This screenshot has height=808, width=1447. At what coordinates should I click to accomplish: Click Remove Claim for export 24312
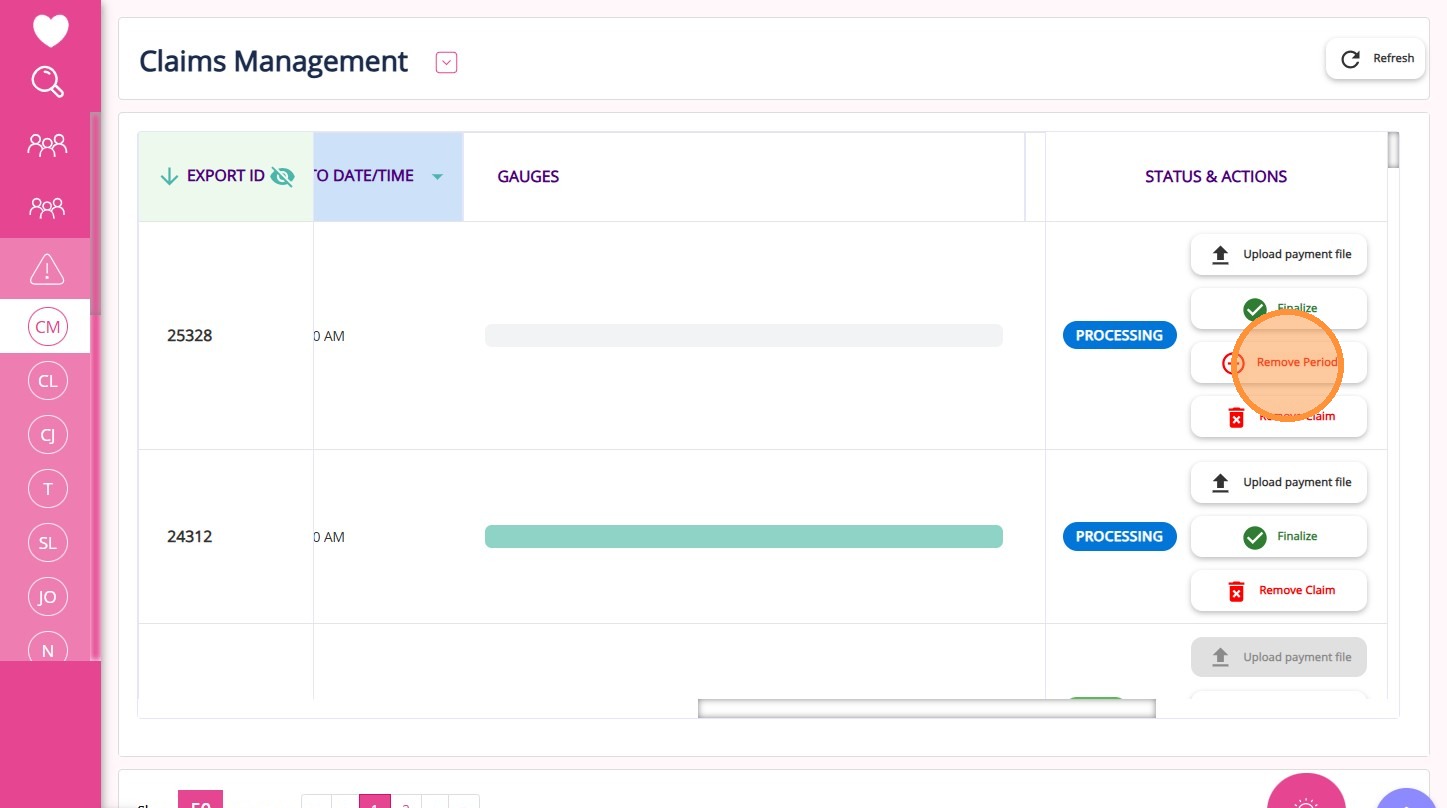1278,591
